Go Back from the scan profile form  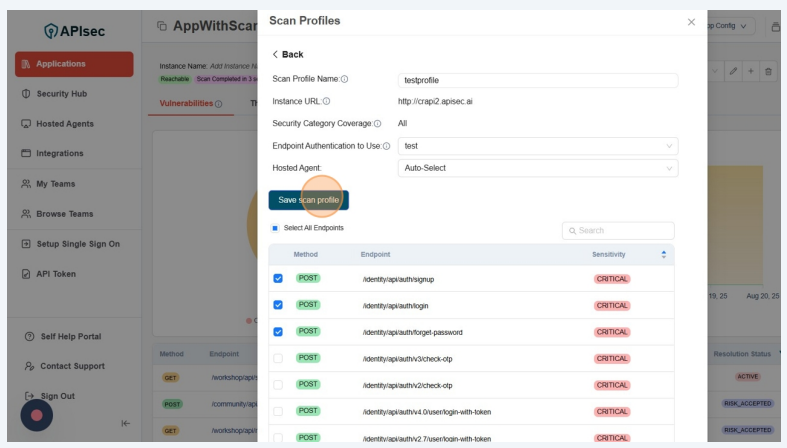point(288,54)
